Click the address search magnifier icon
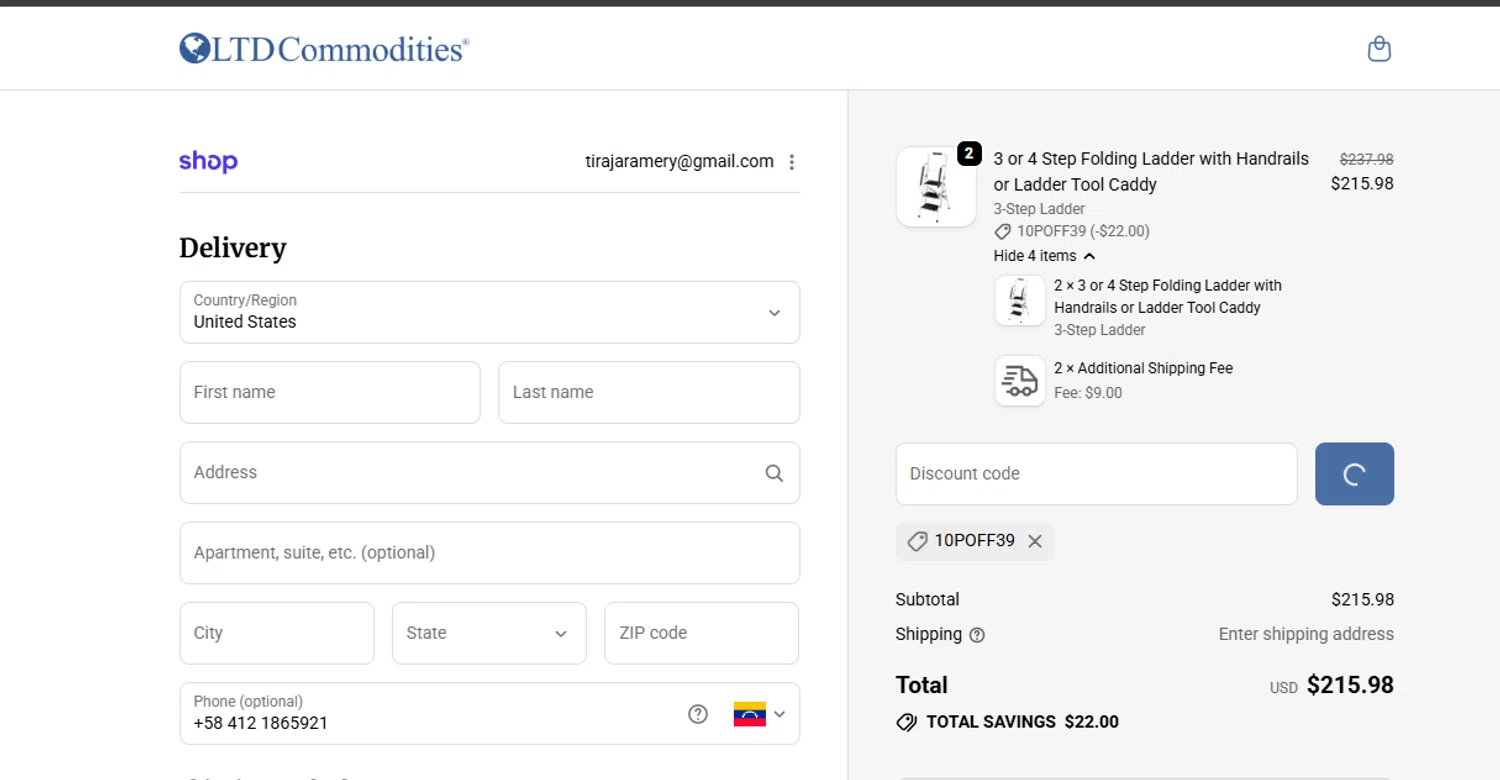The width and height of the screenshot is (1500, 780). pyautogui.click(x=774, y=473)
